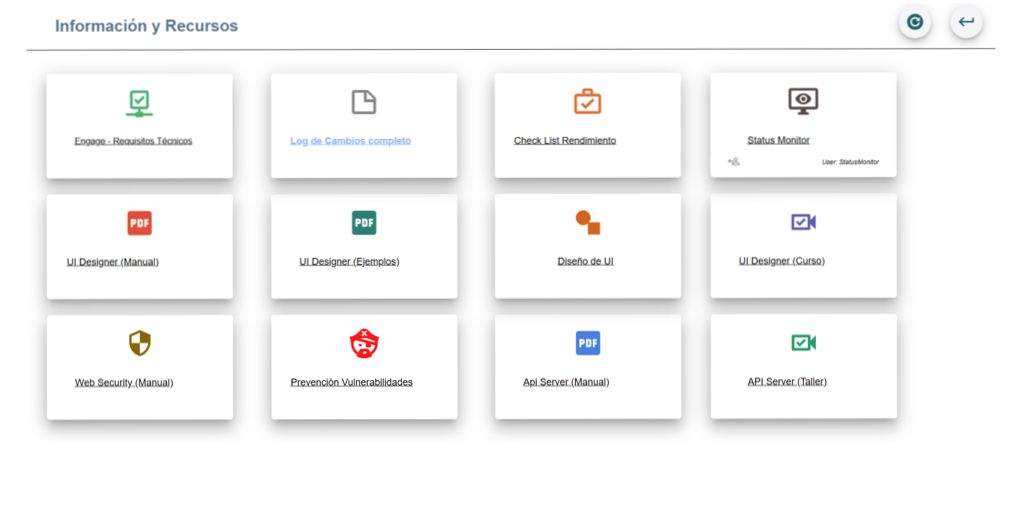The width and height of the screenshot is (1015, 519).
Task: Click the orange briefcase check icon
Action: [587, 102]
